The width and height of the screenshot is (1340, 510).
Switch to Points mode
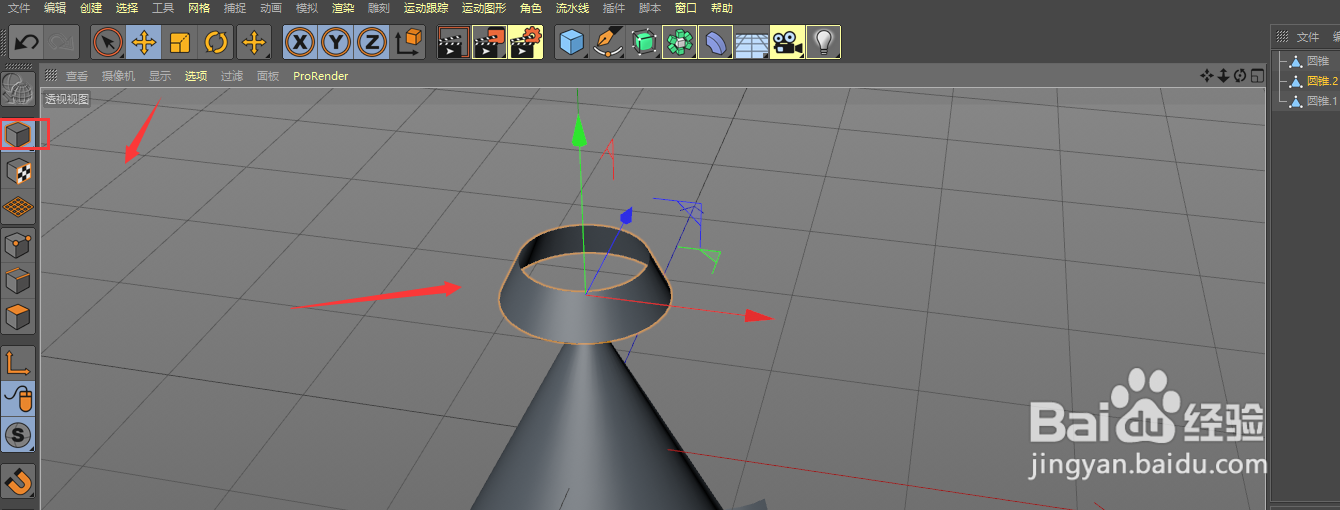click(18, 245)
